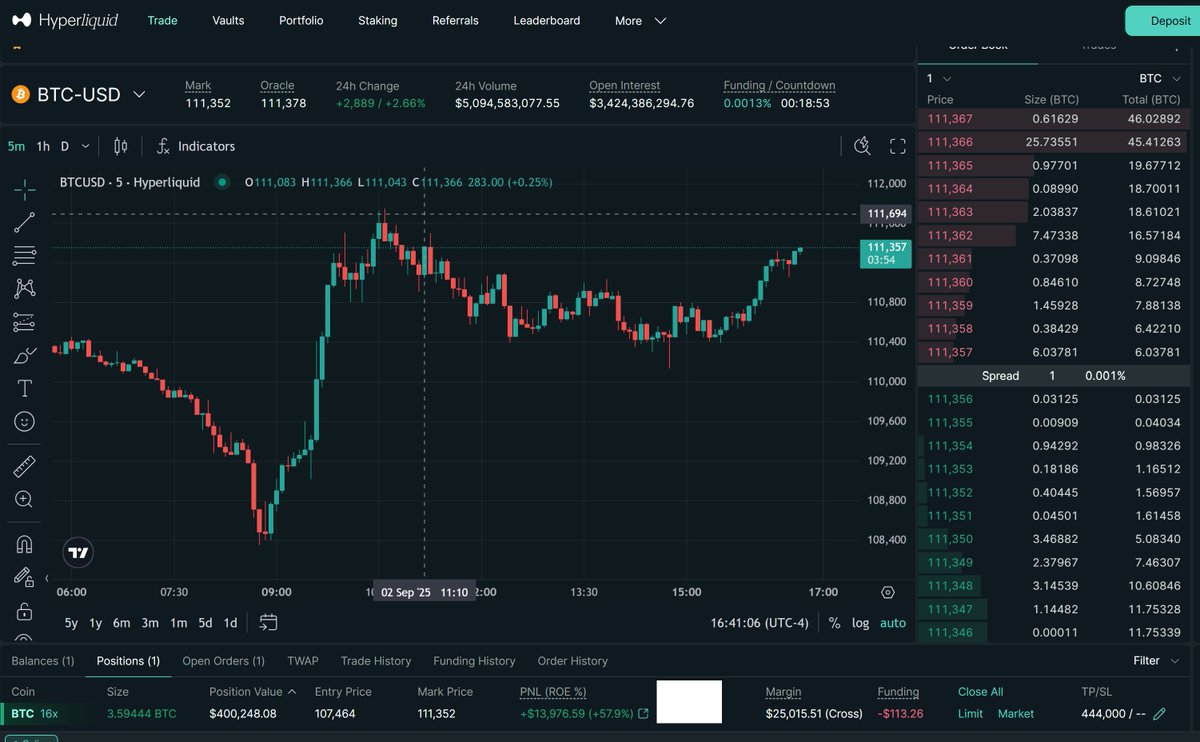
Task: Activate the zoom in tool
Action: click(25, 499)
